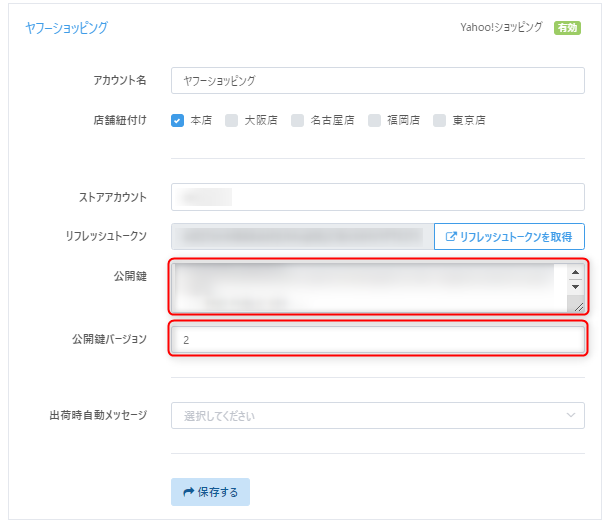Click the external-link icon on the refresh token button
Image resolution: width=608 pixels, height=526 pixels.
tap(451, 237)
